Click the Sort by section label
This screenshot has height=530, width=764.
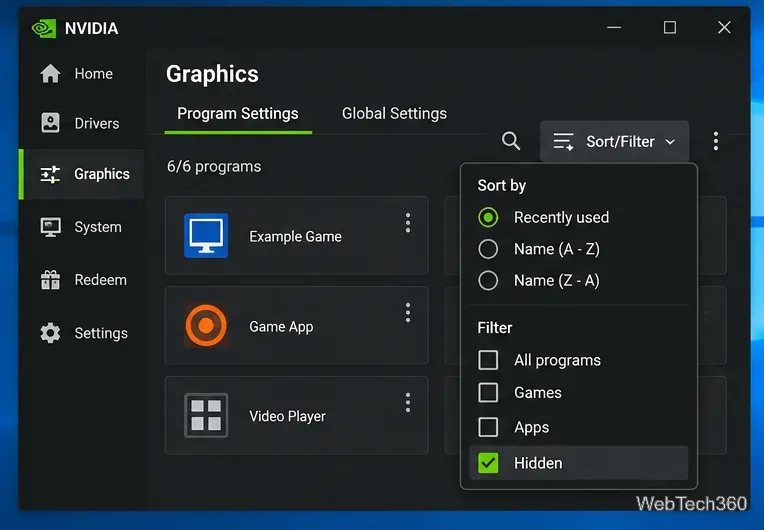(x=501, y=186)
